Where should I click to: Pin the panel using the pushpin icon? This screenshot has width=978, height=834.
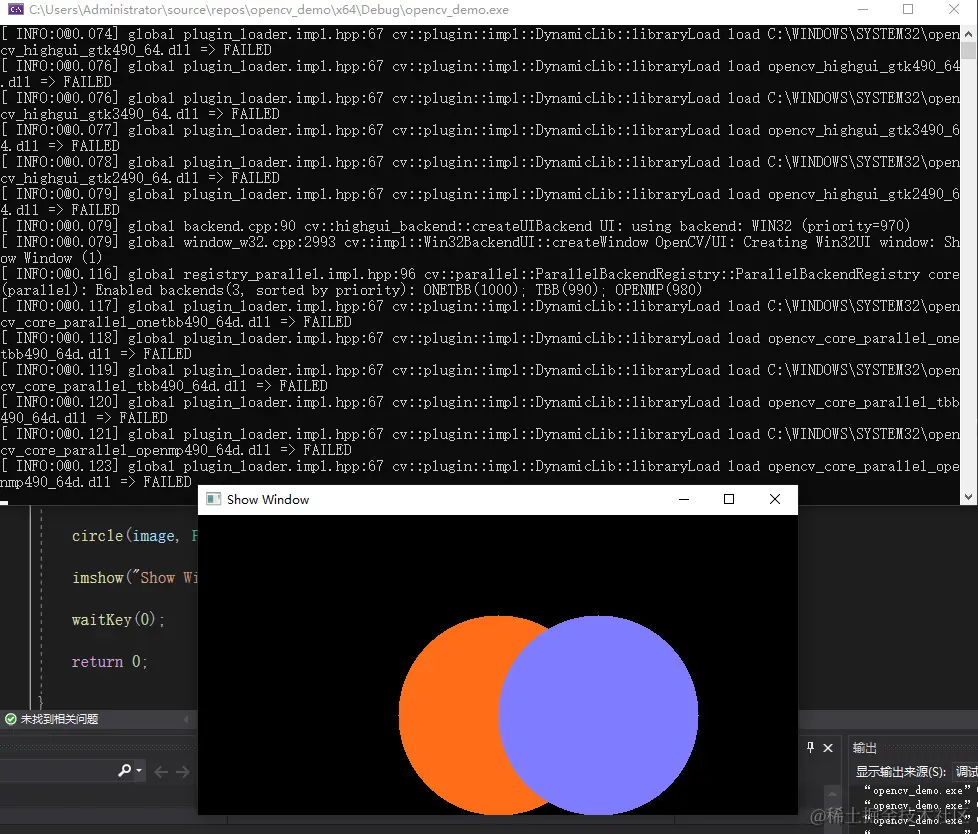(x=810, y=747)
